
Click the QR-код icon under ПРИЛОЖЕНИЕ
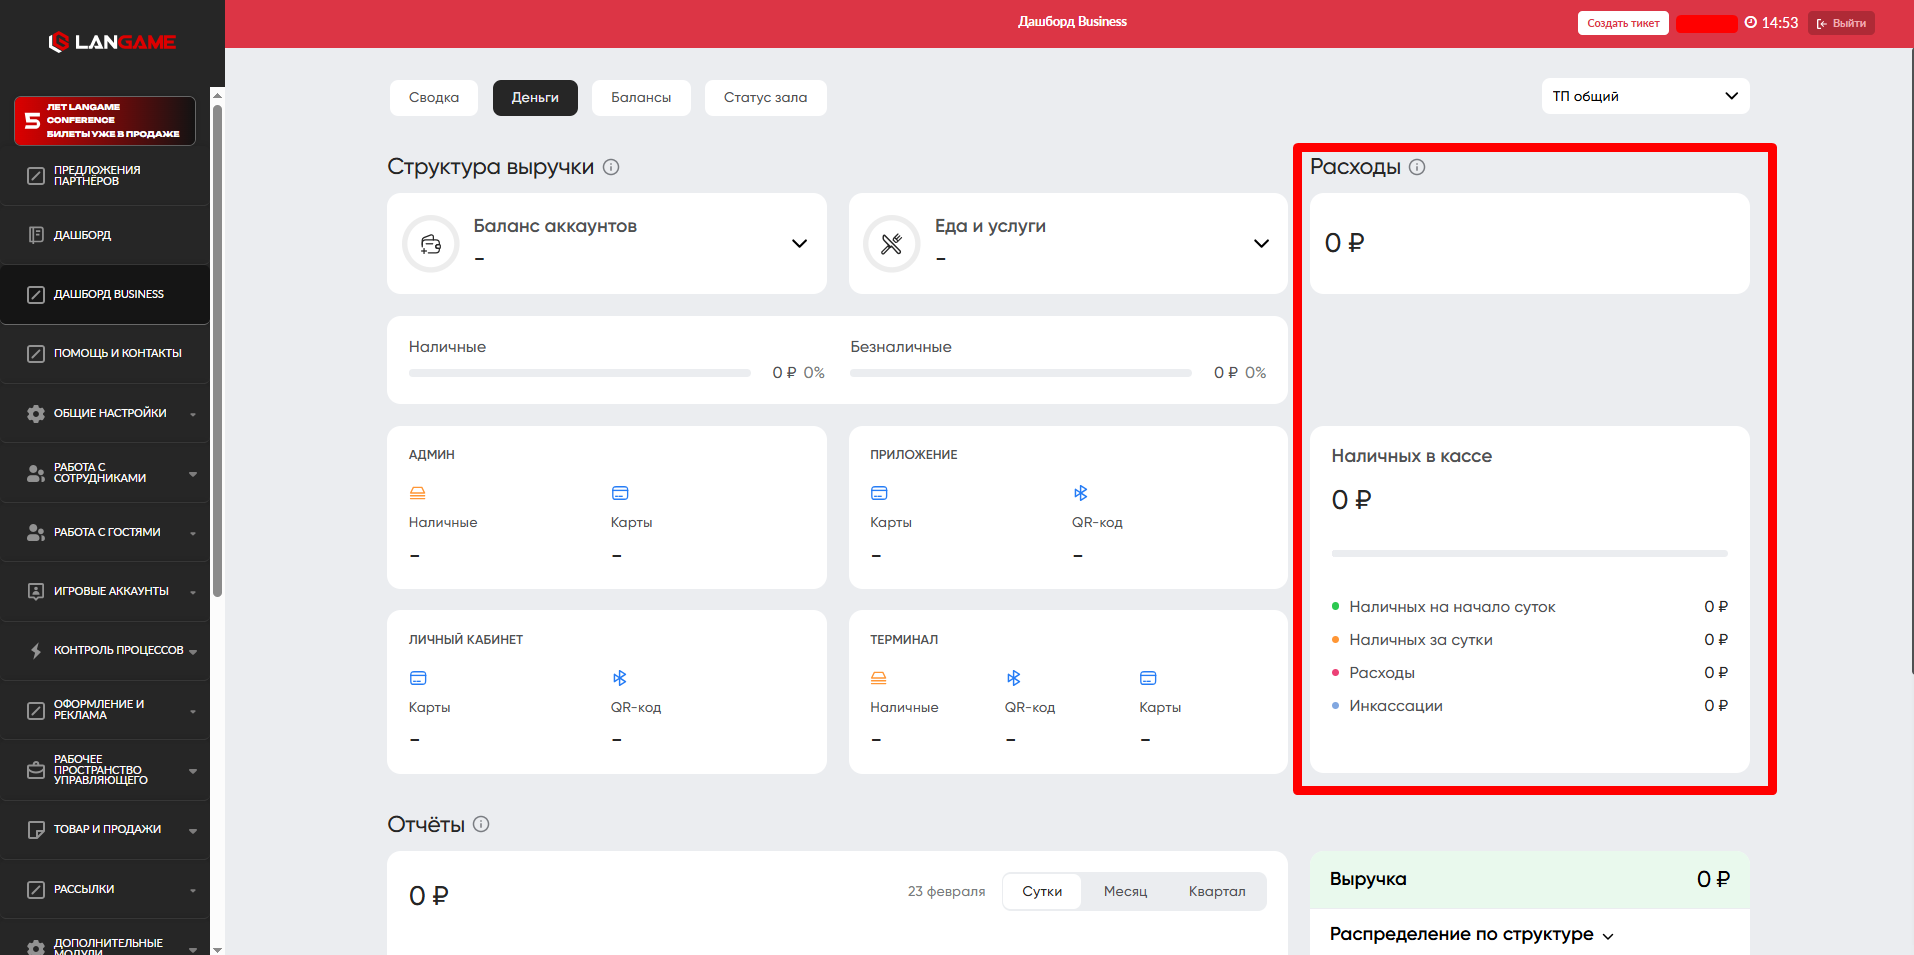1080,493
